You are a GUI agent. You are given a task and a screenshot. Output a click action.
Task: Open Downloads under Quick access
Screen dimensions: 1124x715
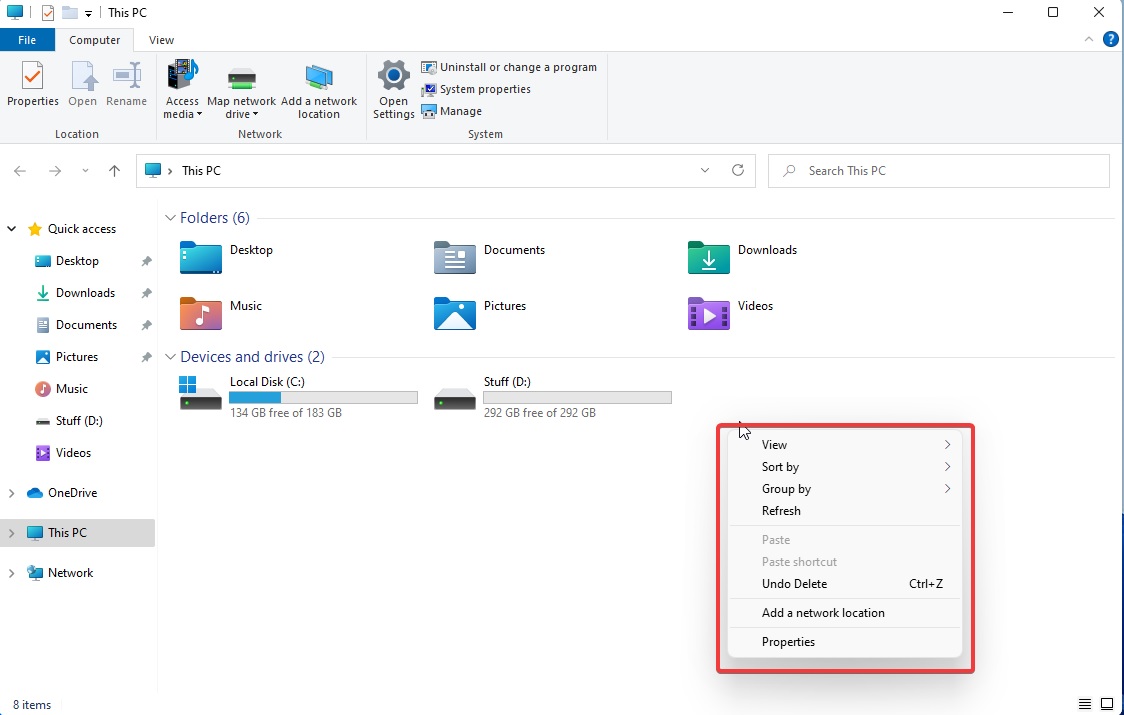pyautogui.click(x=85, y=293)
